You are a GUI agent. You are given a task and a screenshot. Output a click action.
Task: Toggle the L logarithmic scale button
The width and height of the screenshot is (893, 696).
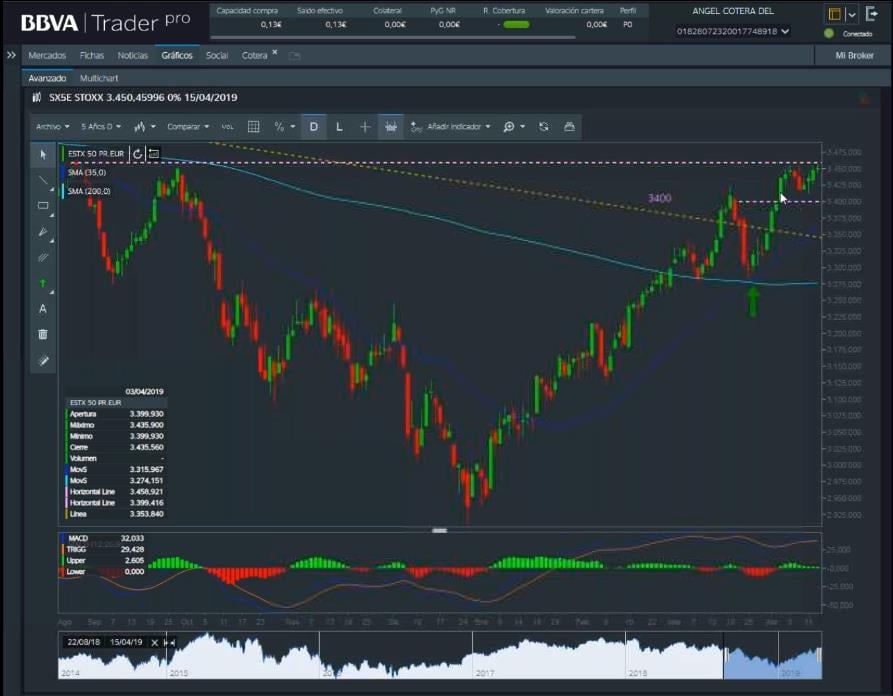point(339,127)
